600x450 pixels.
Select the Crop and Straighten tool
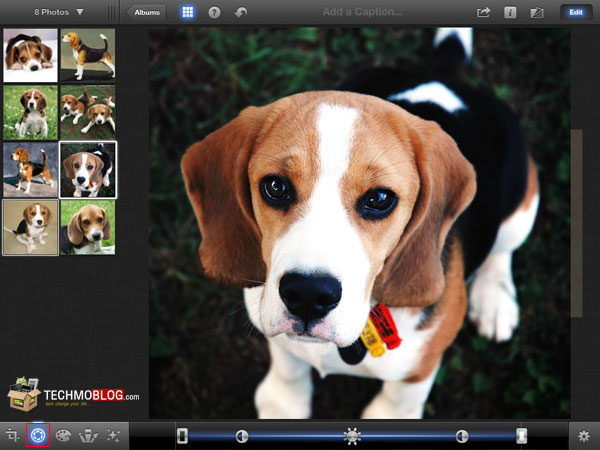coord(13,435)
